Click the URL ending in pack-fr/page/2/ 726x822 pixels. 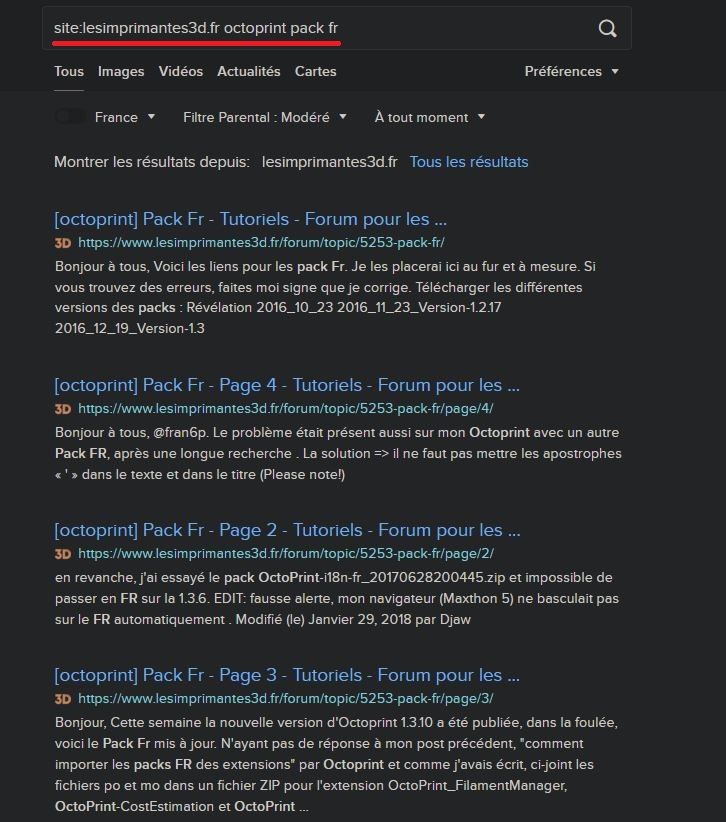[286, 554]
